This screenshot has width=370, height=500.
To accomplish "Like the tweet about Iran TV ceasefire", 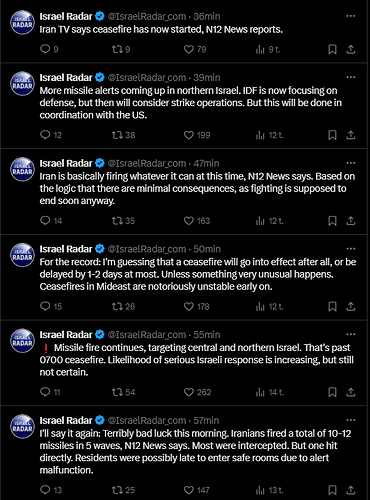I will point(195,49).
